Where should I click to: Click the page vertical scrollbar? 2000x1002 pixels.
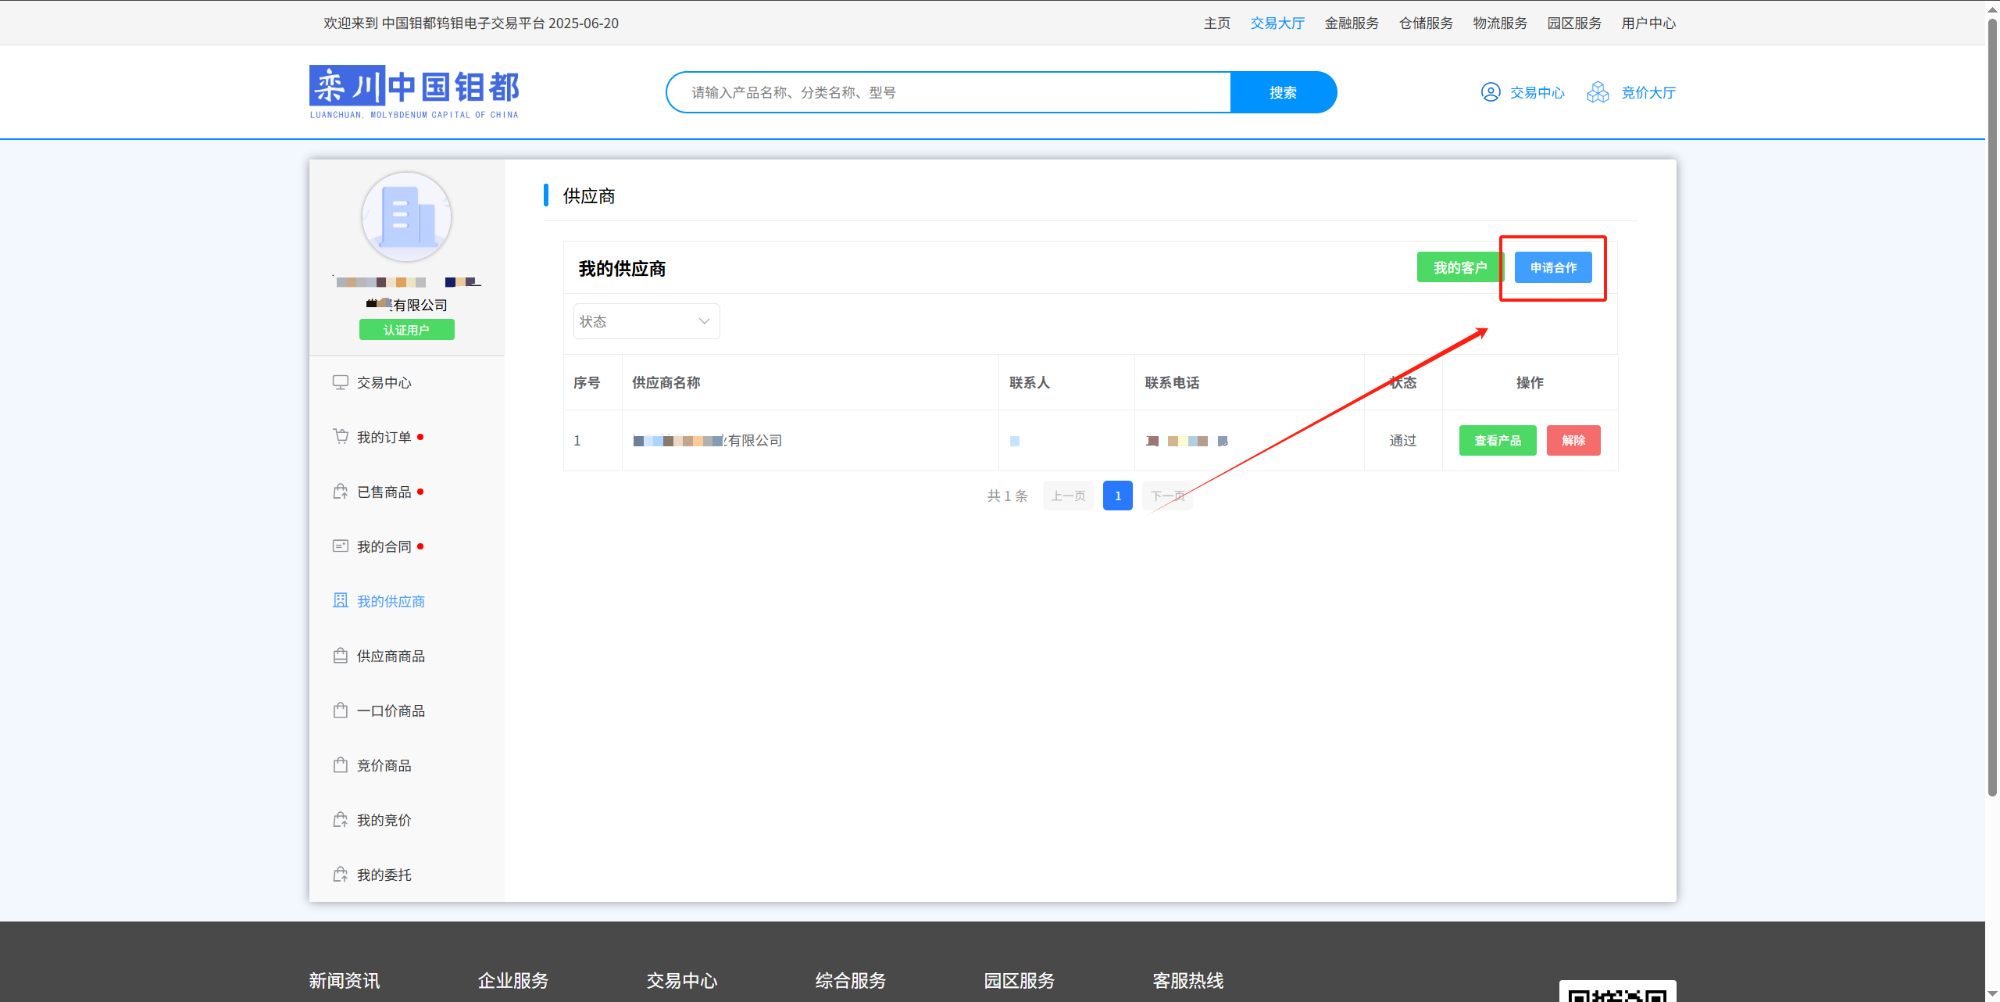1991,400
